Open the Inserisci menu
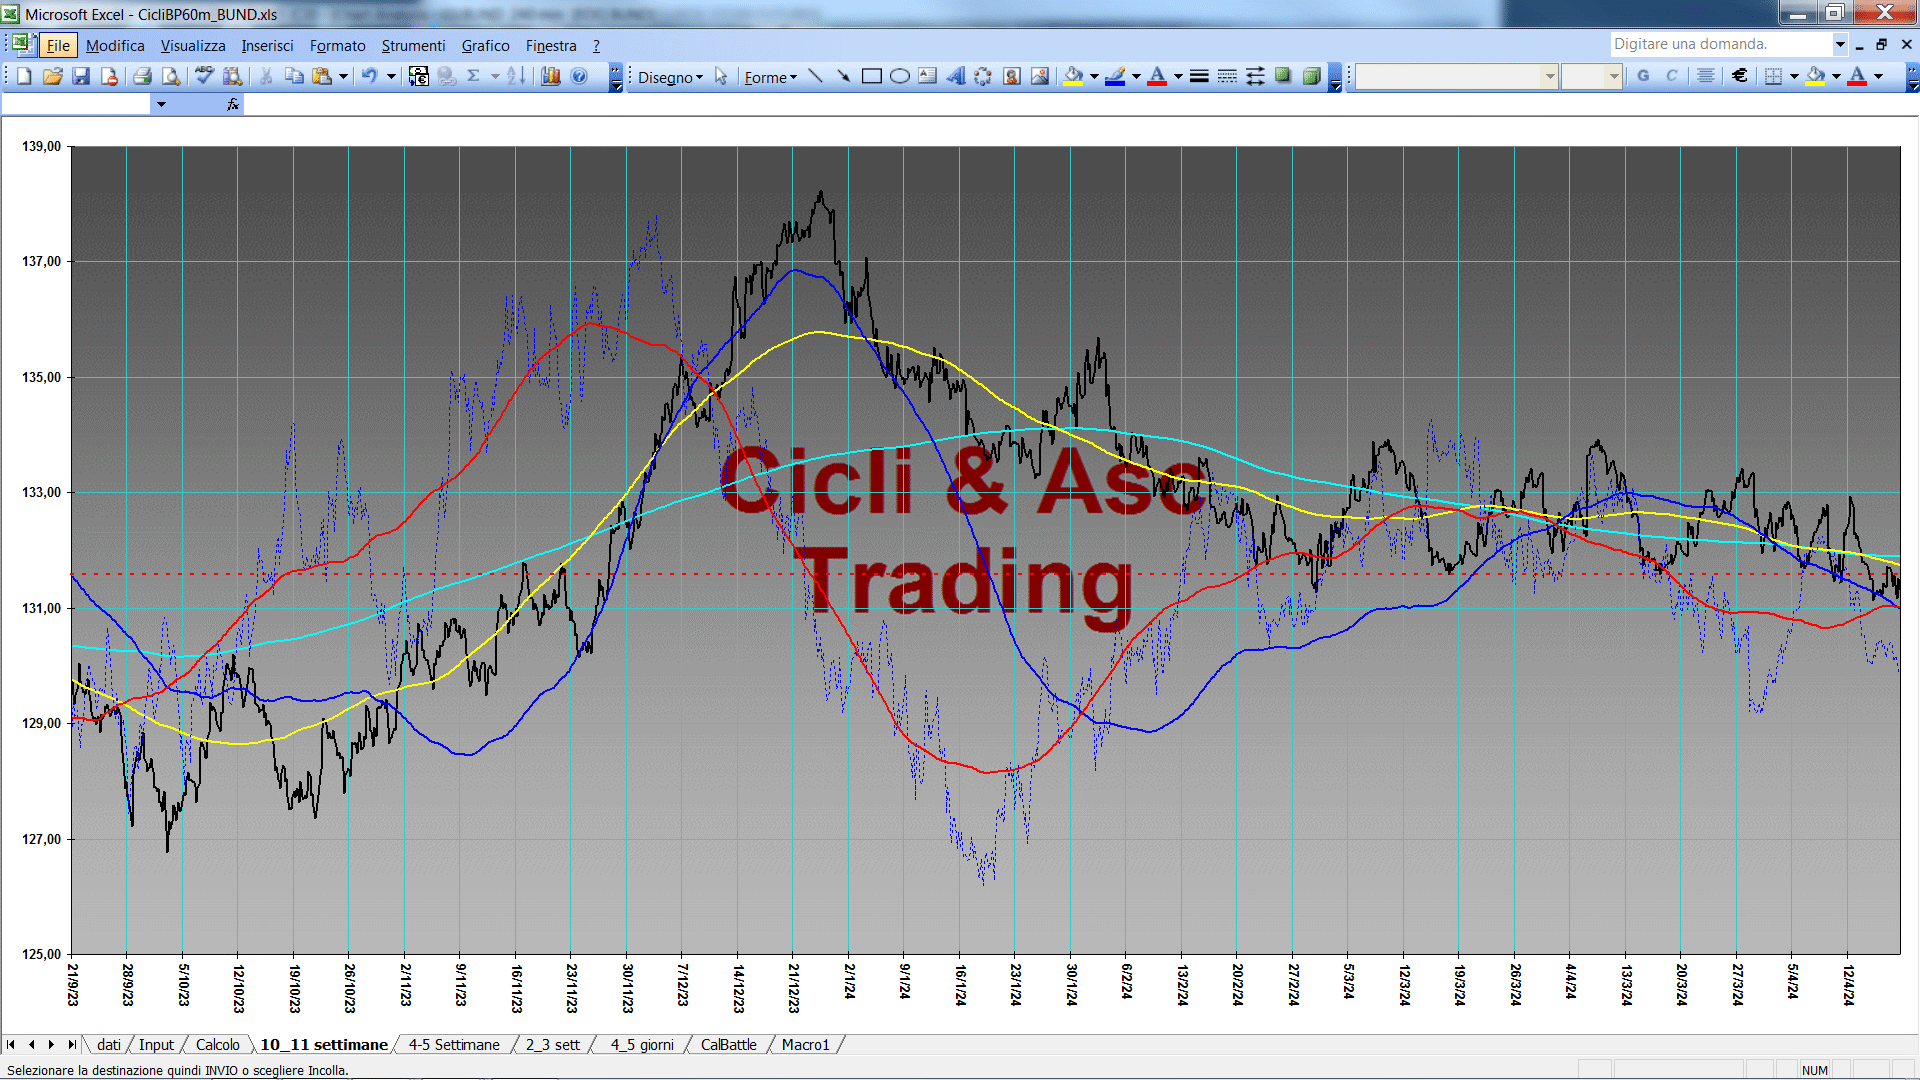The width and height of the screenshot is (1920, 1080). point(267,45)
